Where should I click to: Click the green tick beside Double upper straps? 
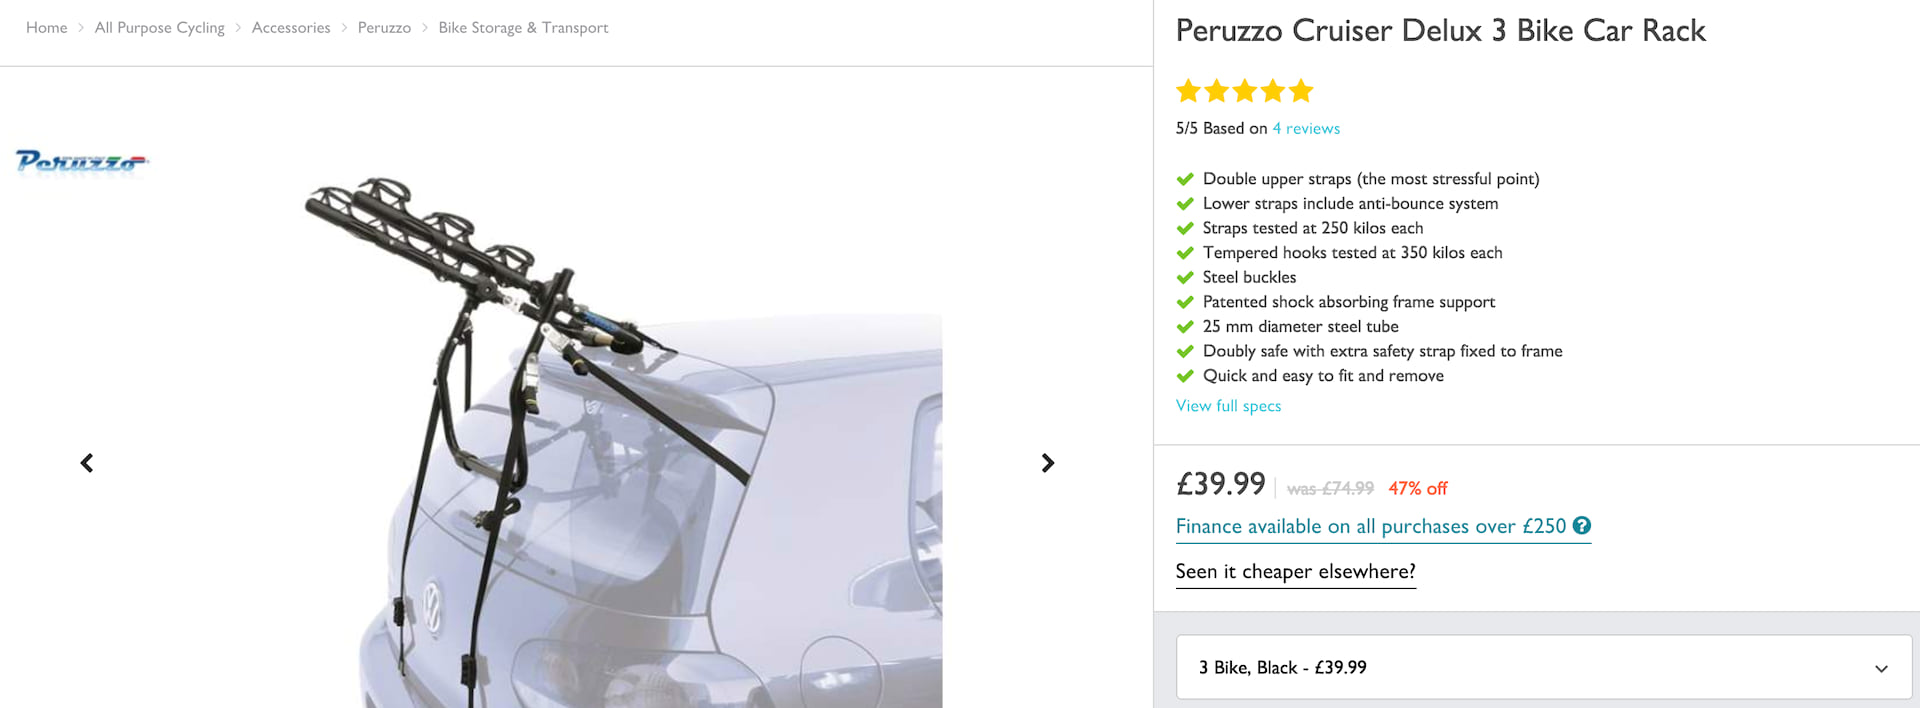click(x=1185, y=179)
